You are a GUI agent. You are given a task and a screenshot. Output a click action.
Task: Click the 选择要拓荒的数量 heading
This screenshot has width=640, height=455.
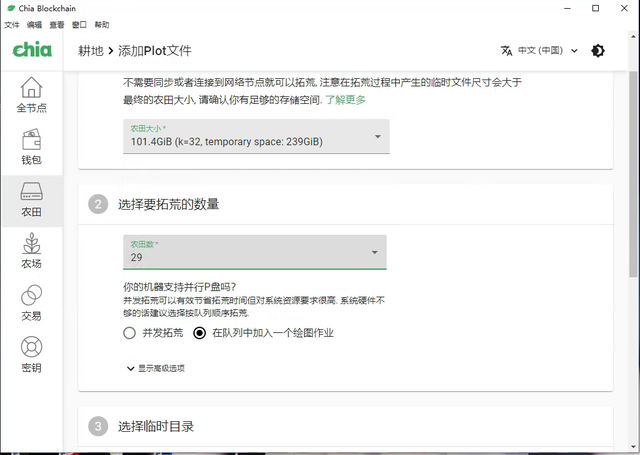point(169,204)
